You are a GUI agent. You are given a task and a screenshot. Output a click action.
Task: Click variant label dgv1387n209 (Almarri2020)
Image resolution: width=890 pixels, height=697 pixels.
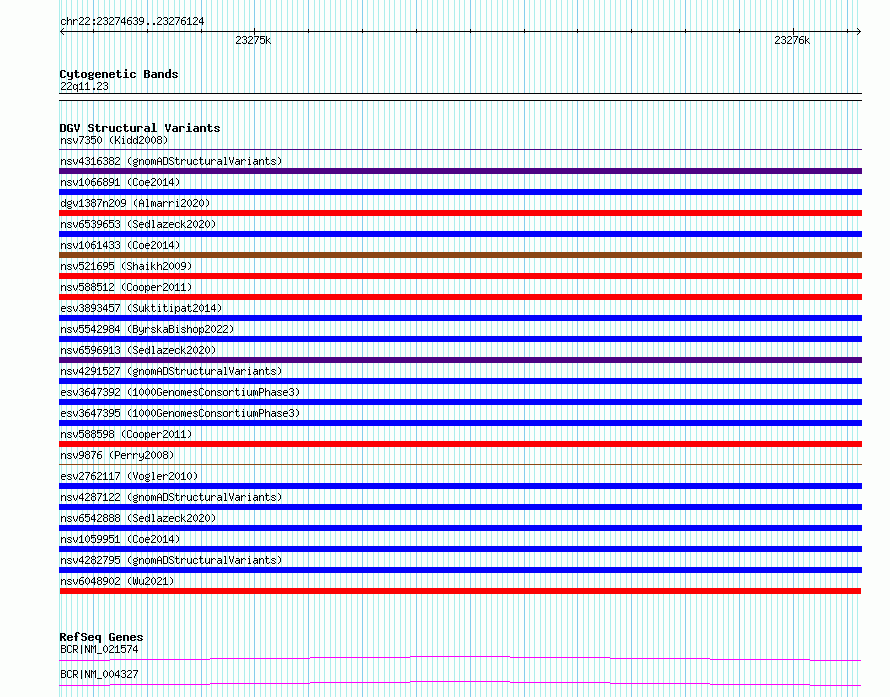click(x=135, y=203)
